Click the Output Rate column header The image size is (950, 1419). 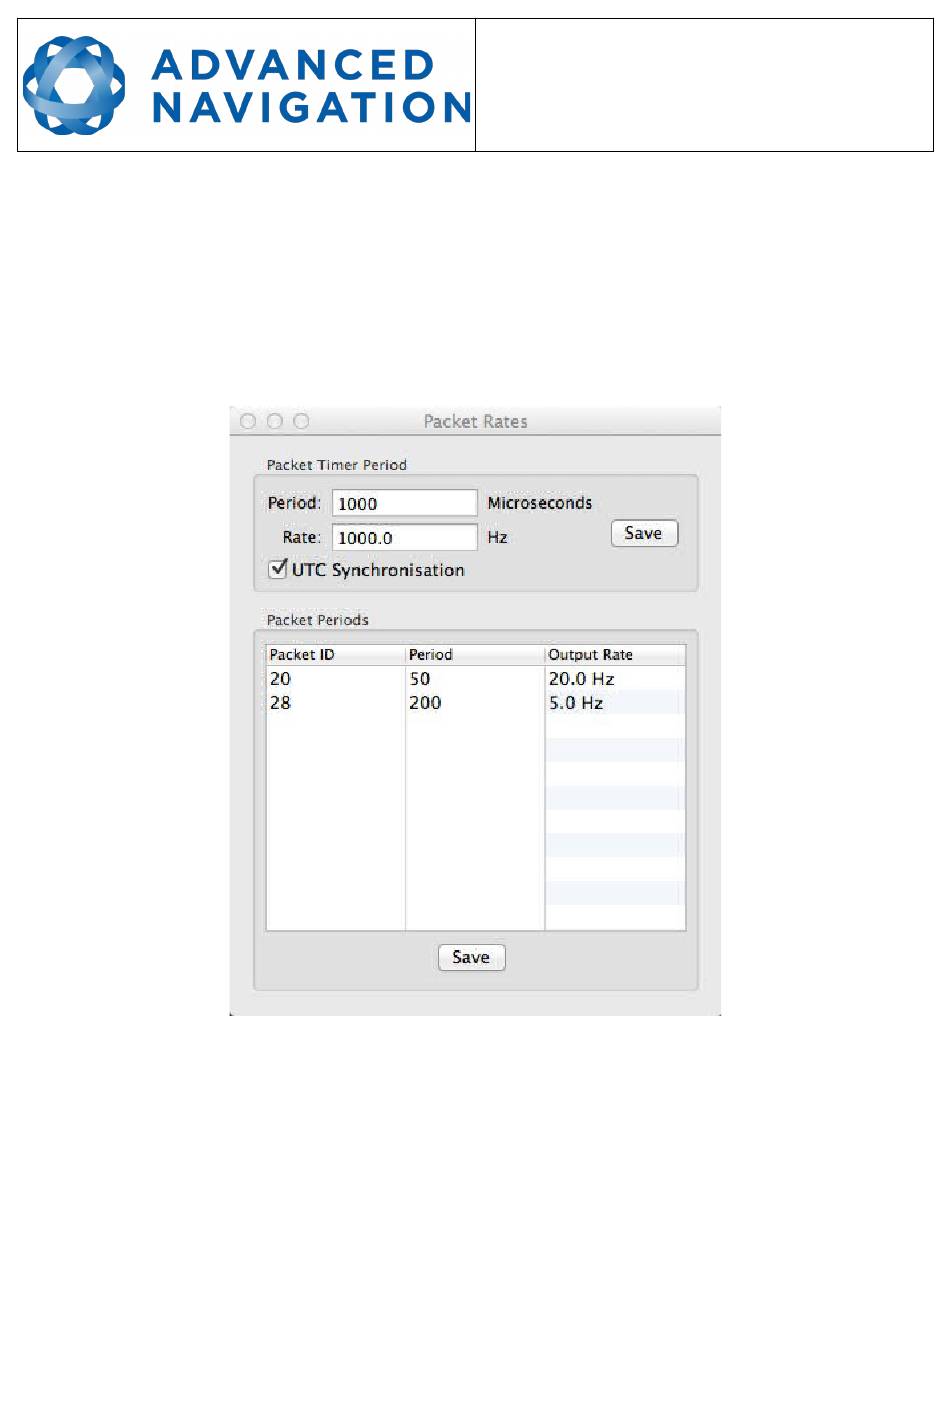click(x=615, y=655)
